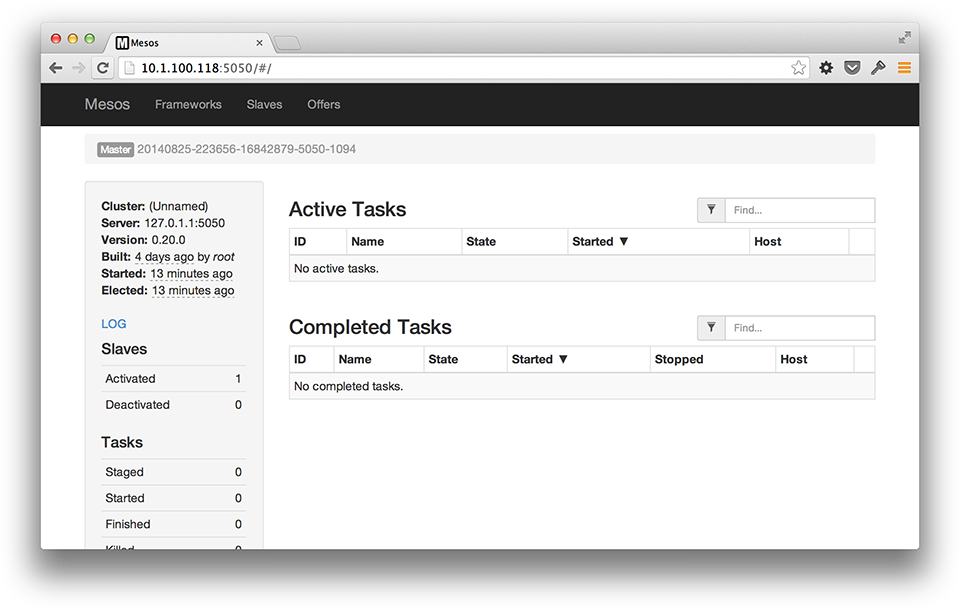Click the "Started" tasks count row

(173, 498)
